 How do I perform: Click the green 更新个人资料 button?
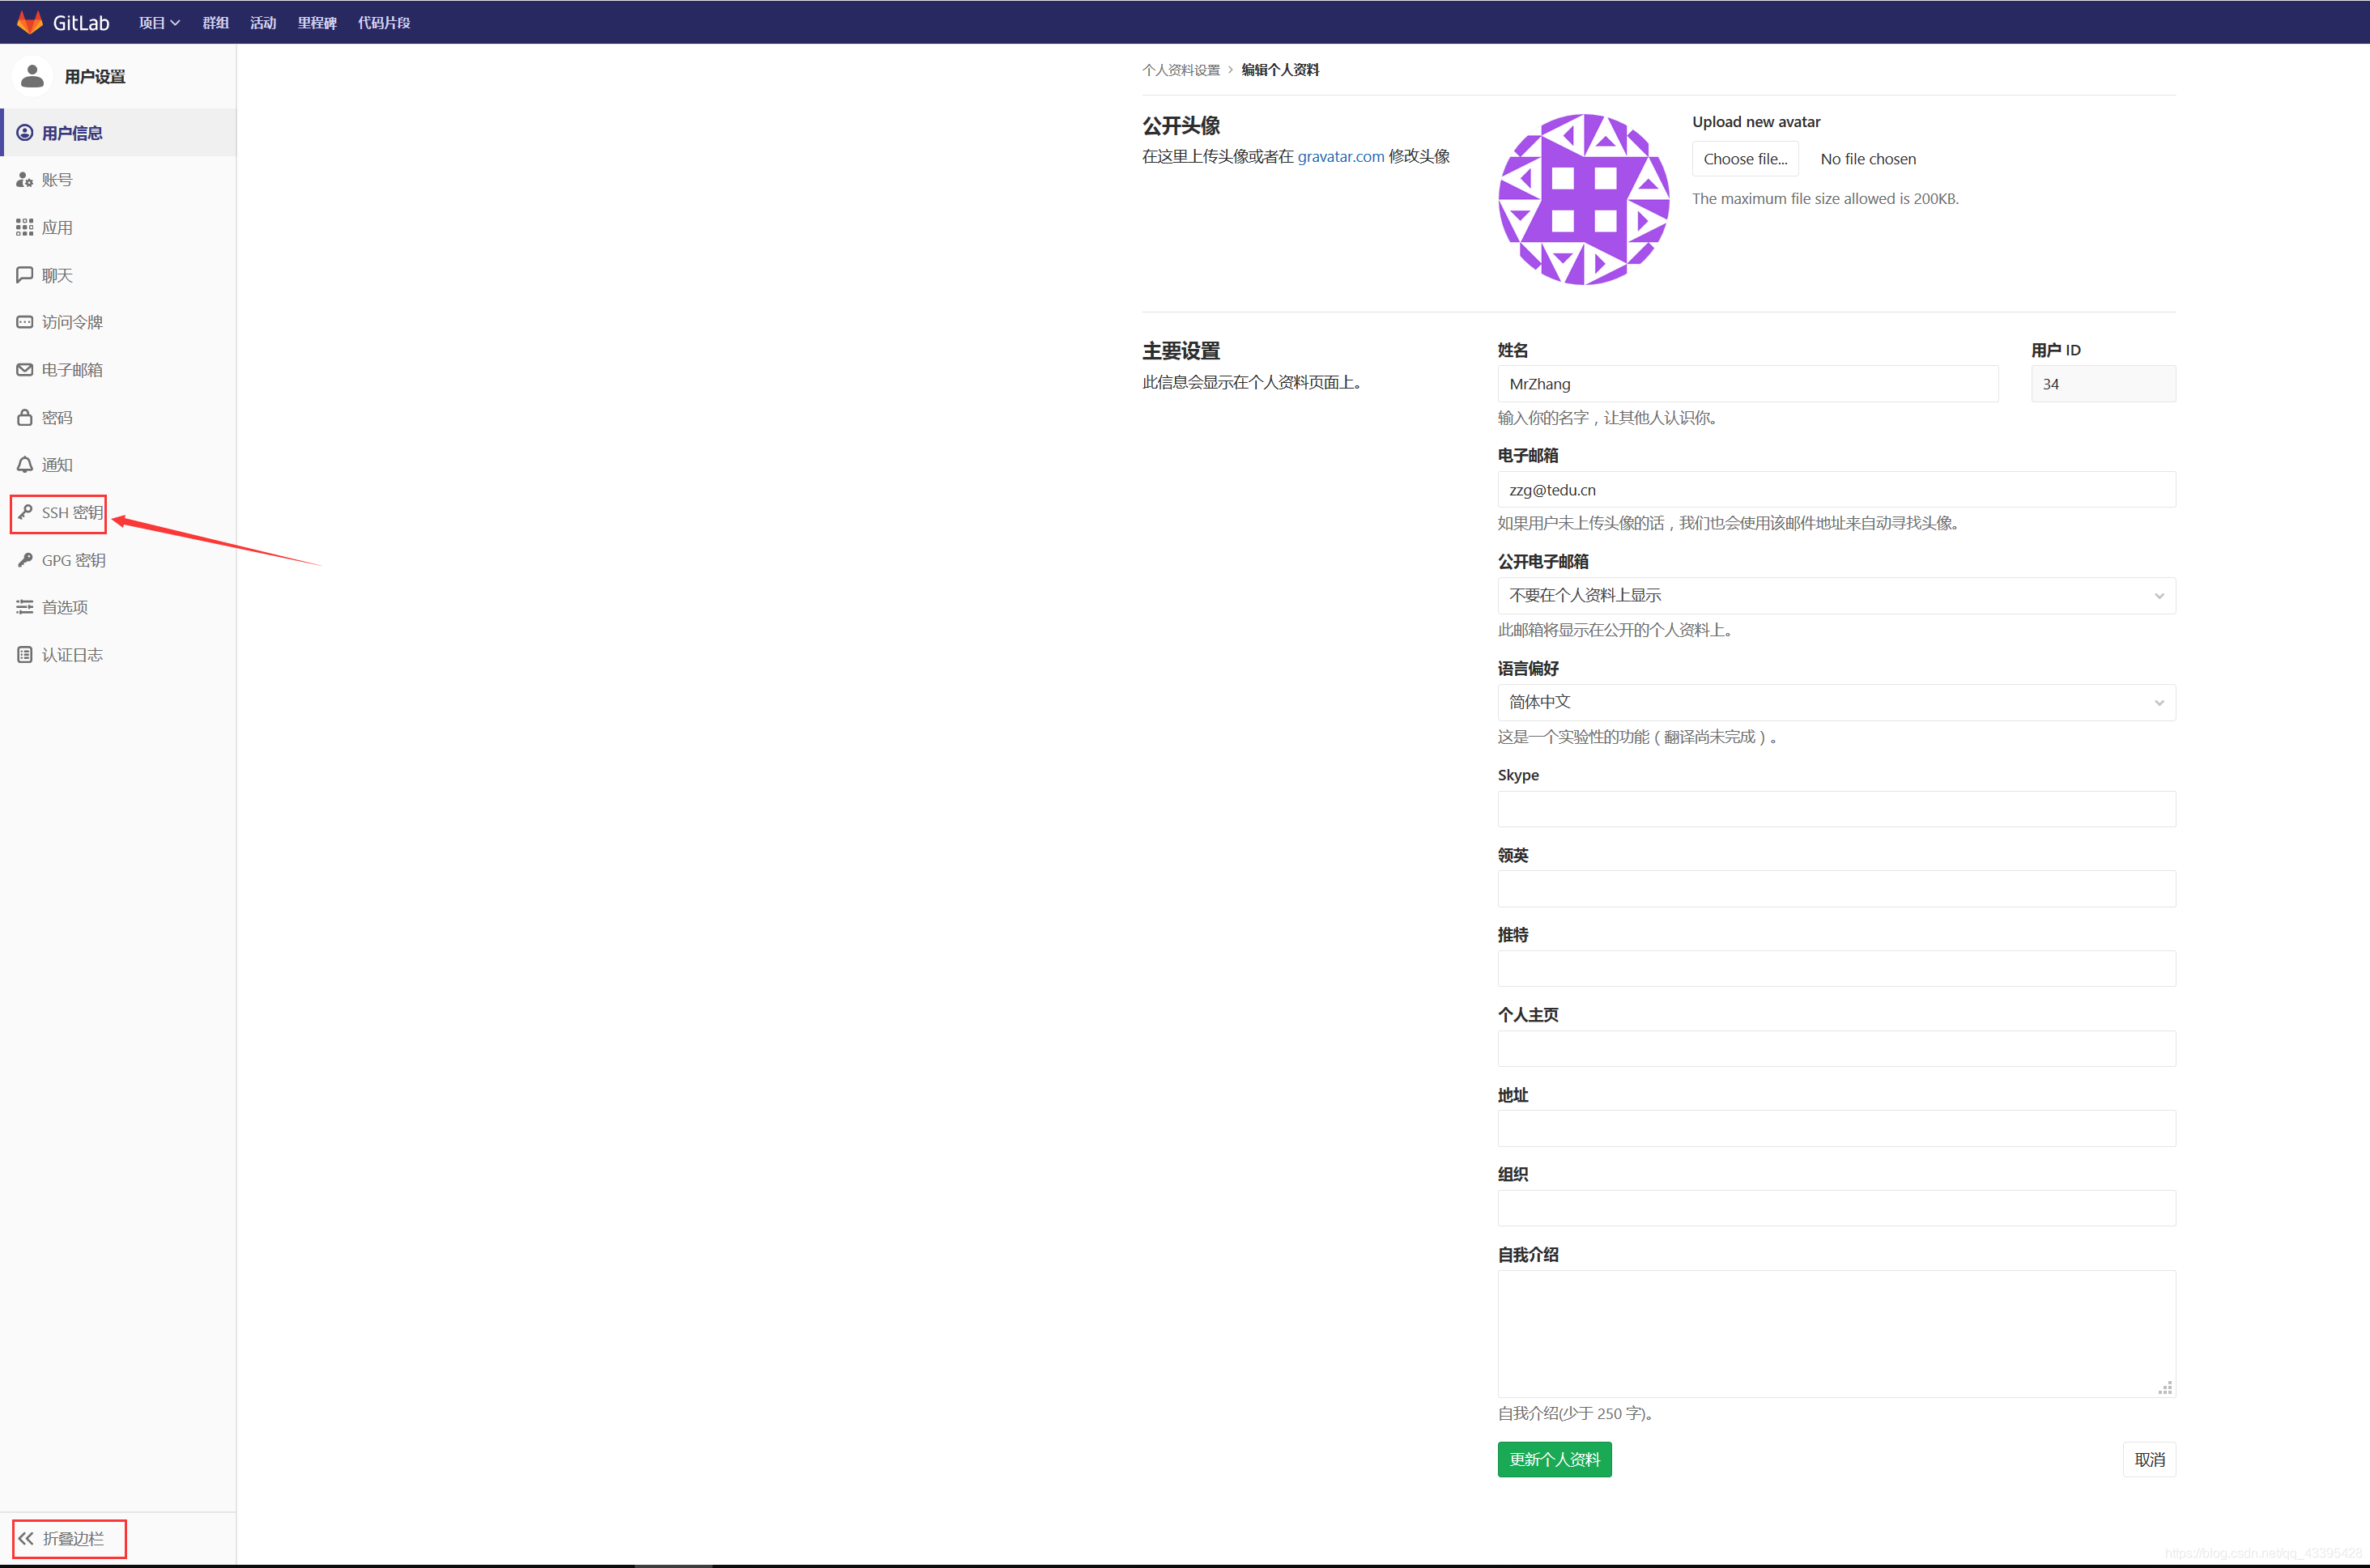click(x=1554, y=1460)
